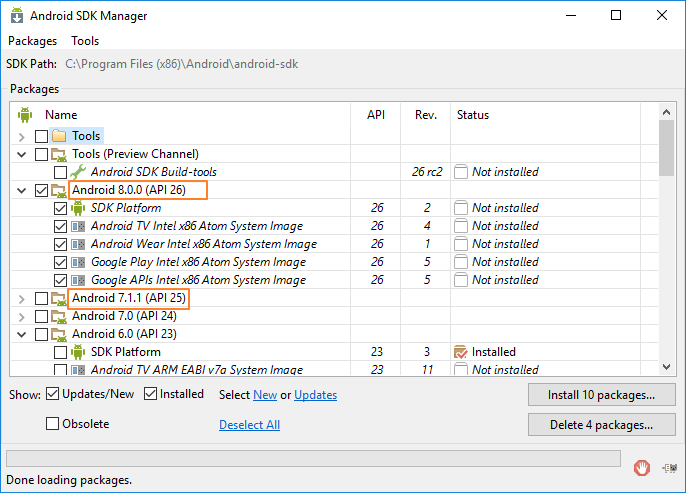Viewport: 686px width, 493px height.
Task: Click Install 10 packages button
Action: click(602, 395)
